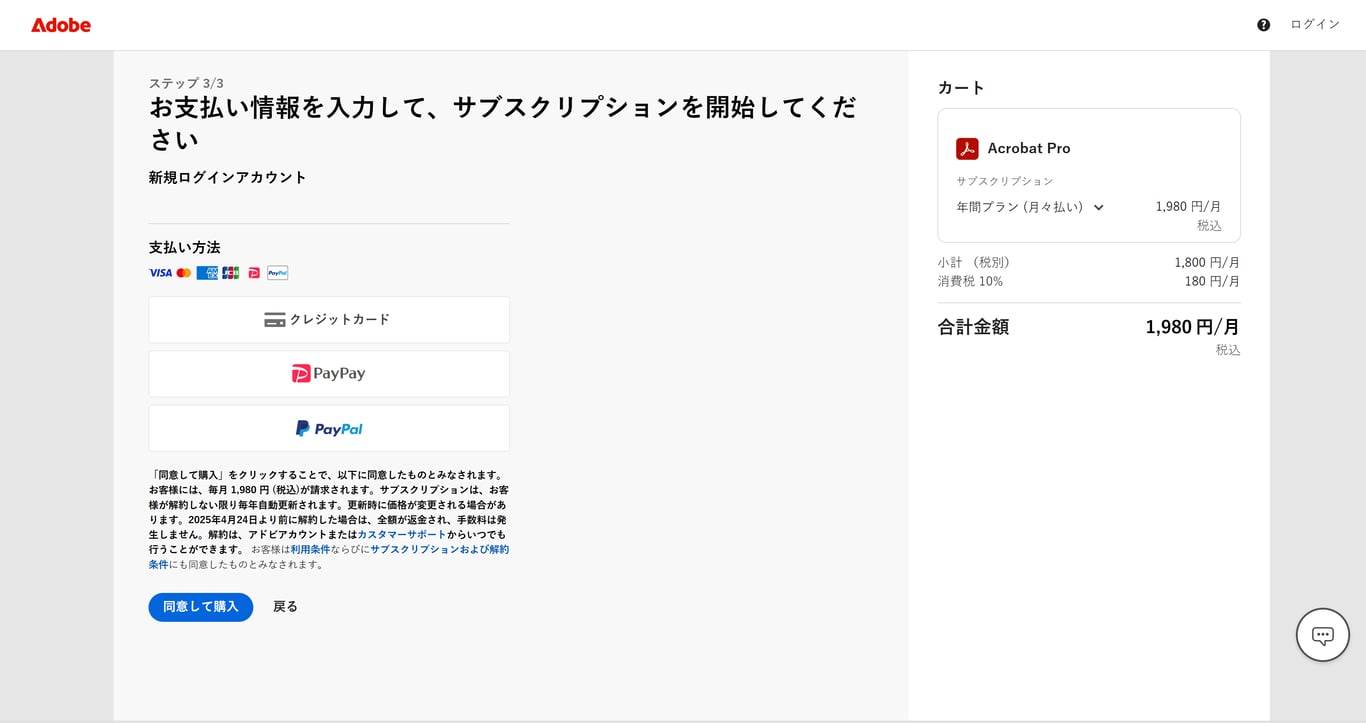Choose PayPay as the payment method
The width and height of the screenshot is (1366, 723).
tap(328, 373)
